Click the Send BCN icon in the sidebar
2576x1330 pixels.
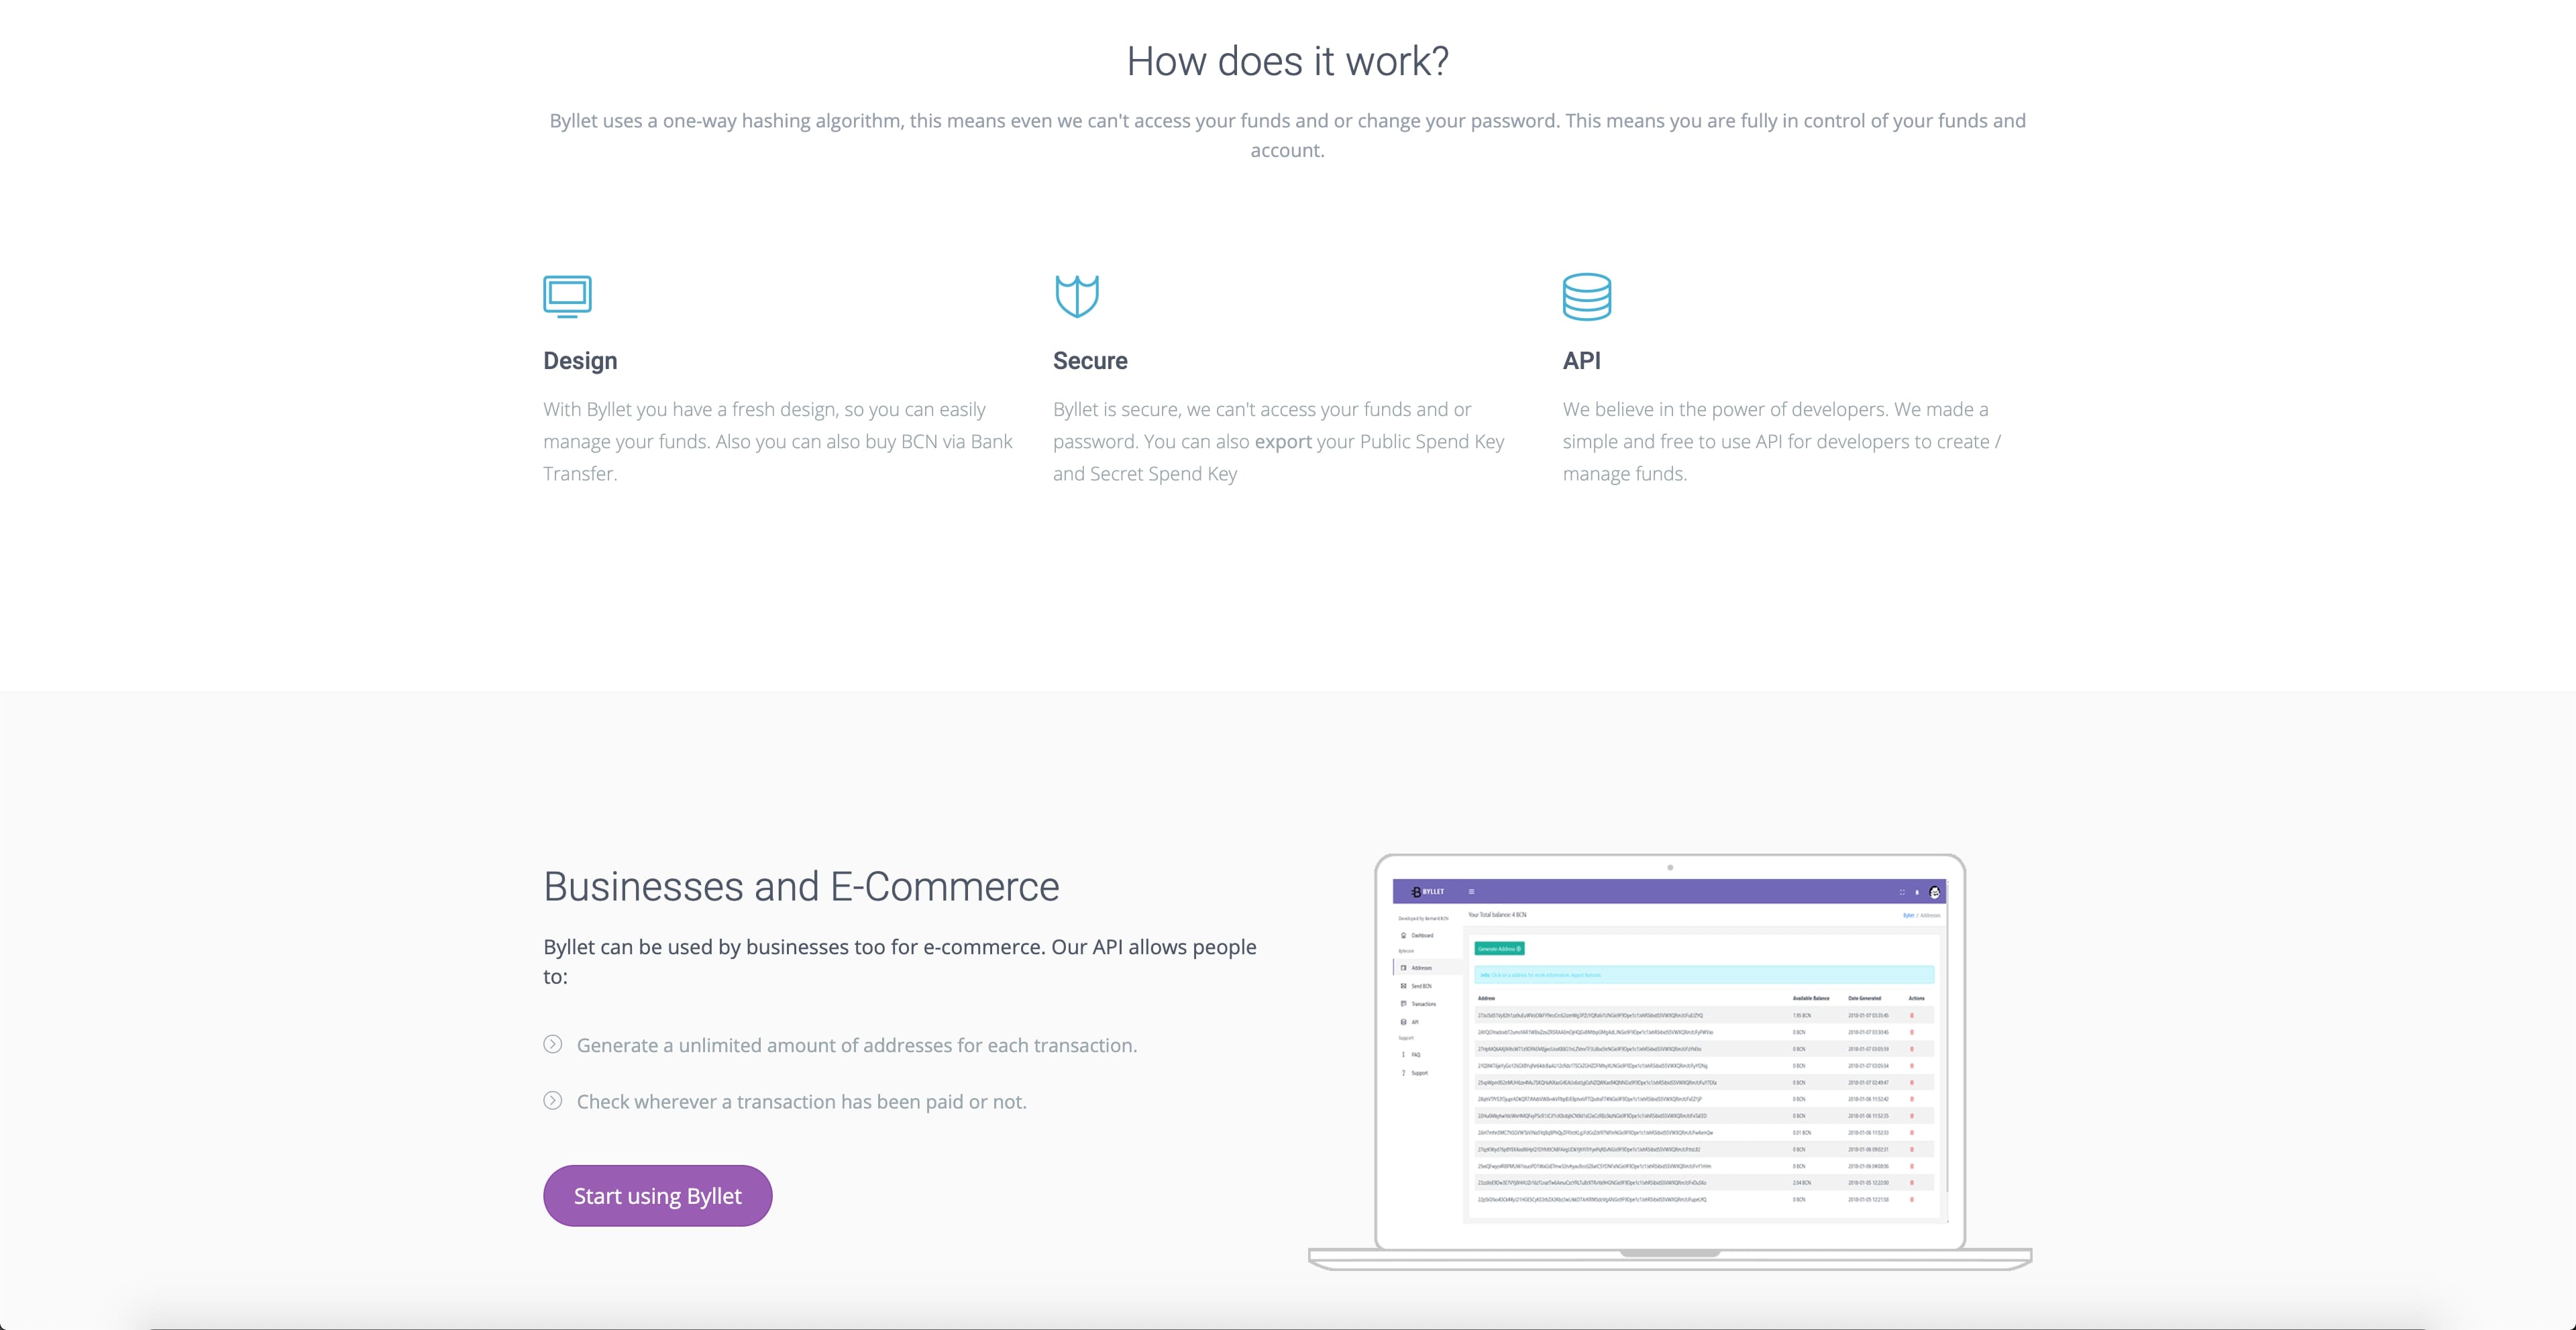[1403, 986]
